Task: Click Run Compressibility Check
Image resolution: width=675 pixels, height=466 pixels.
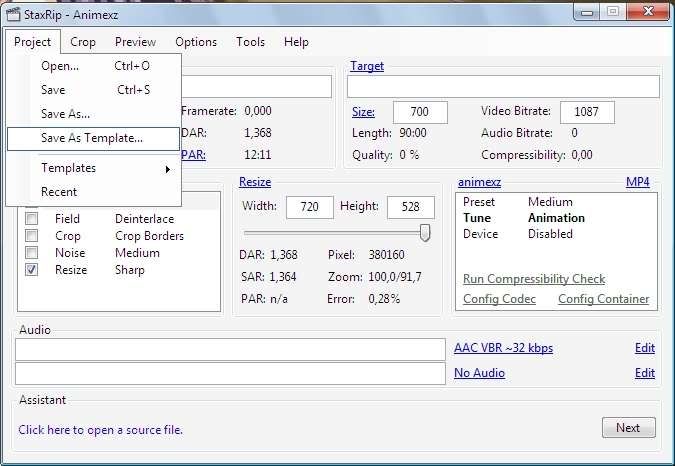Action: [x=534, y=279]
